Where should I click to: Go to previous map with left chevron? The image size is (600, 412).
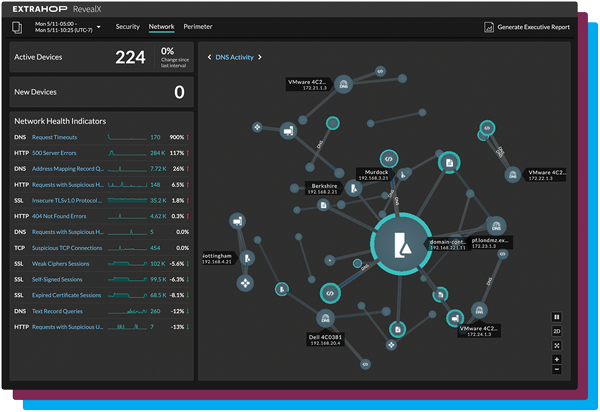209,57
